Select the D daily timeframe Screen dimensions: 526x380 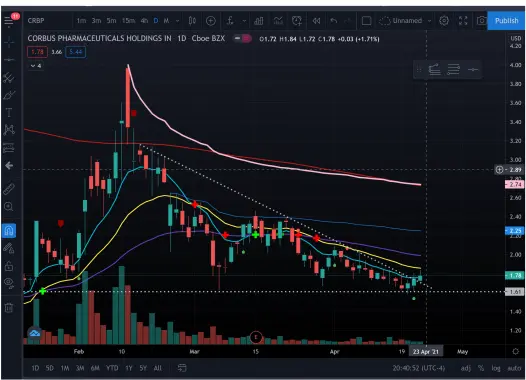(x=156, y=21)
